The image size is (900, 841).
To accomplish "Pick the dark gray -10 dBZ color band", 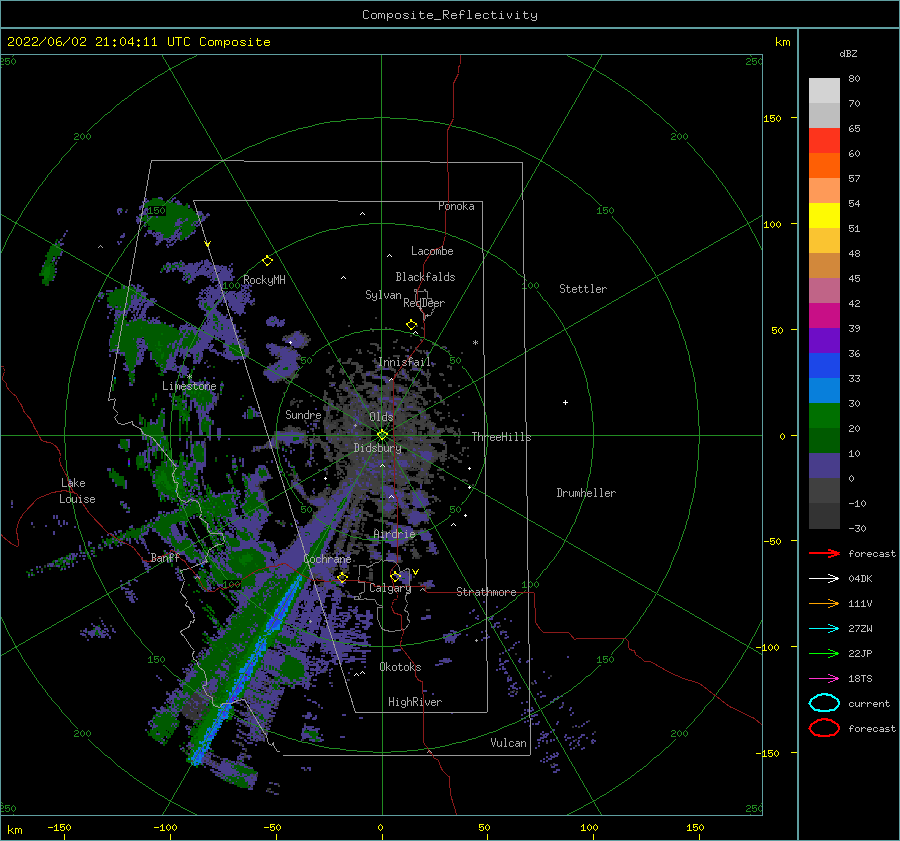I will [824, 516].
